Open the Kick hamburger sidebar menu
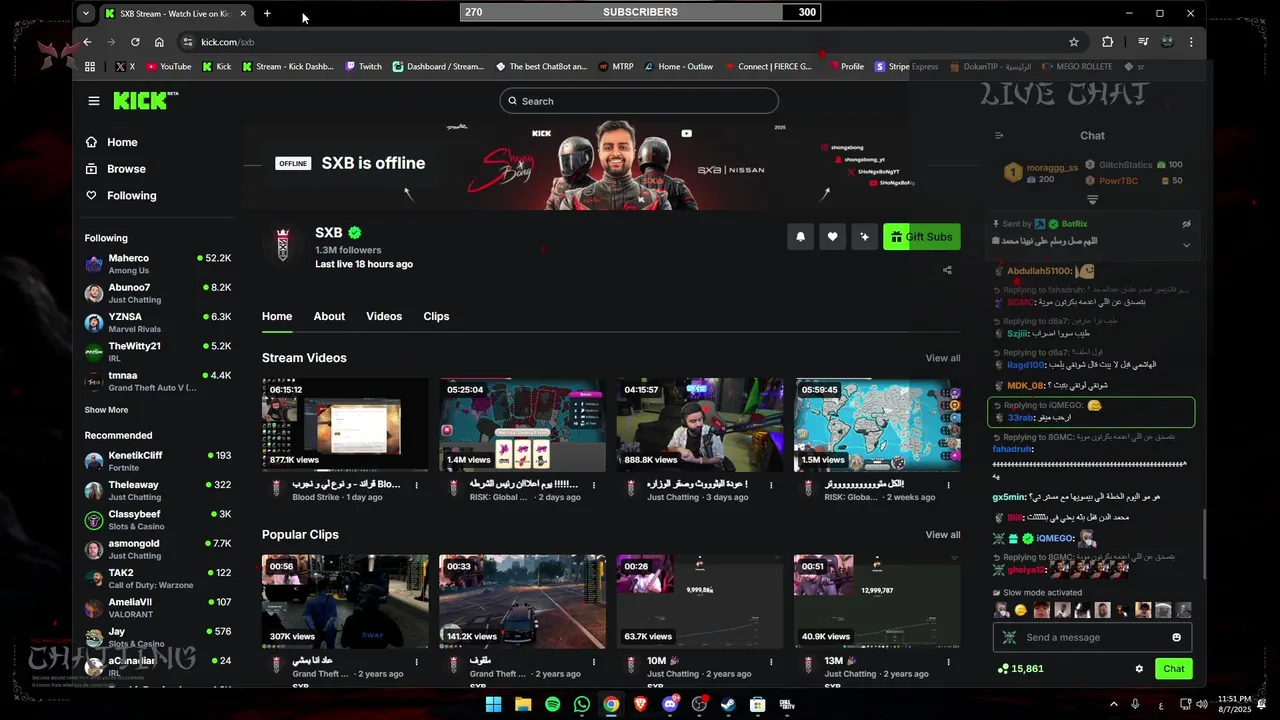 click(x=94, y=101)
